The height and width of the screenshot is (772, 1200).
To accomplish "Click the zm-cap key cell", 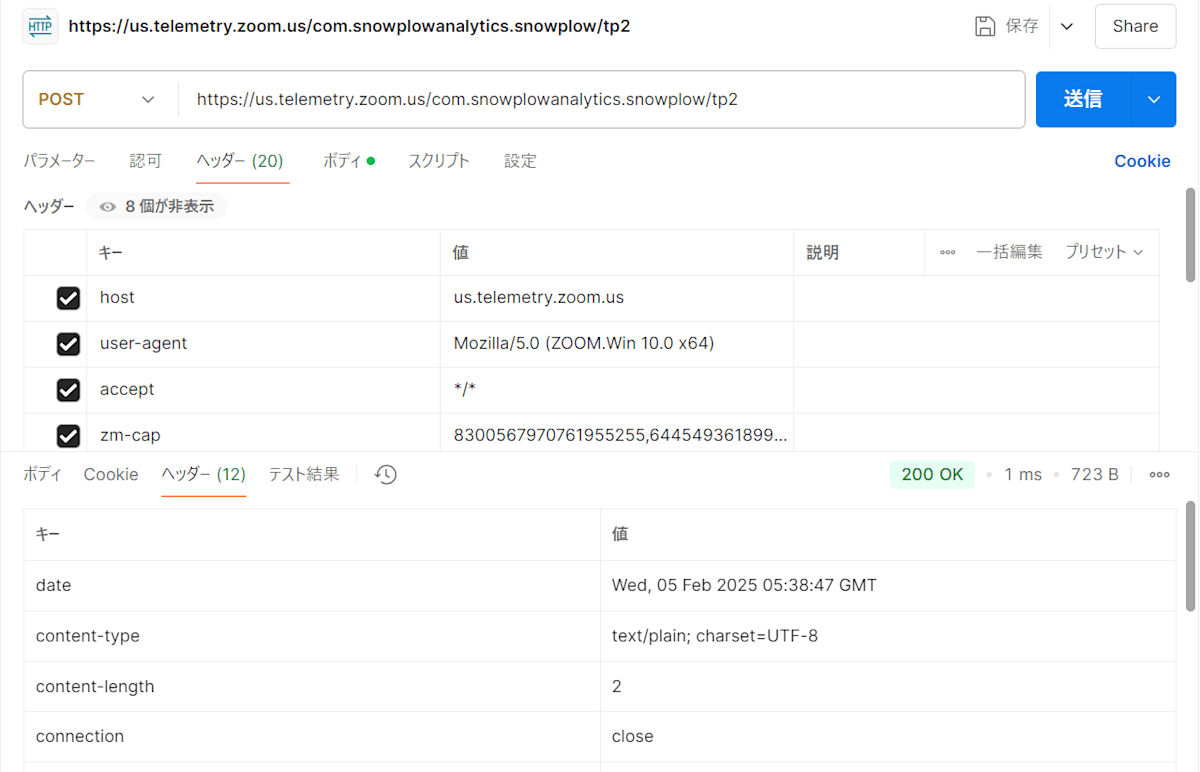I will [x=263, y=434].
